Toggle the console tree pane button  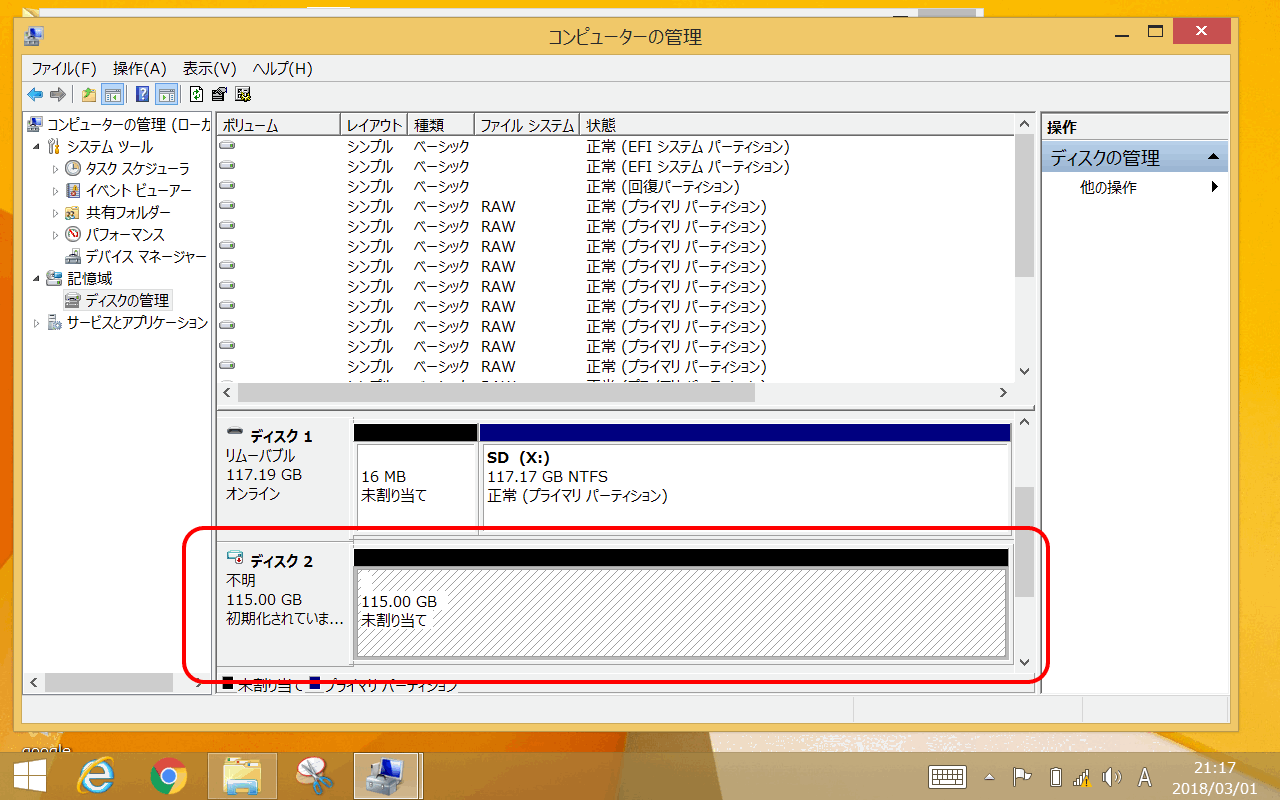[113, 94]
